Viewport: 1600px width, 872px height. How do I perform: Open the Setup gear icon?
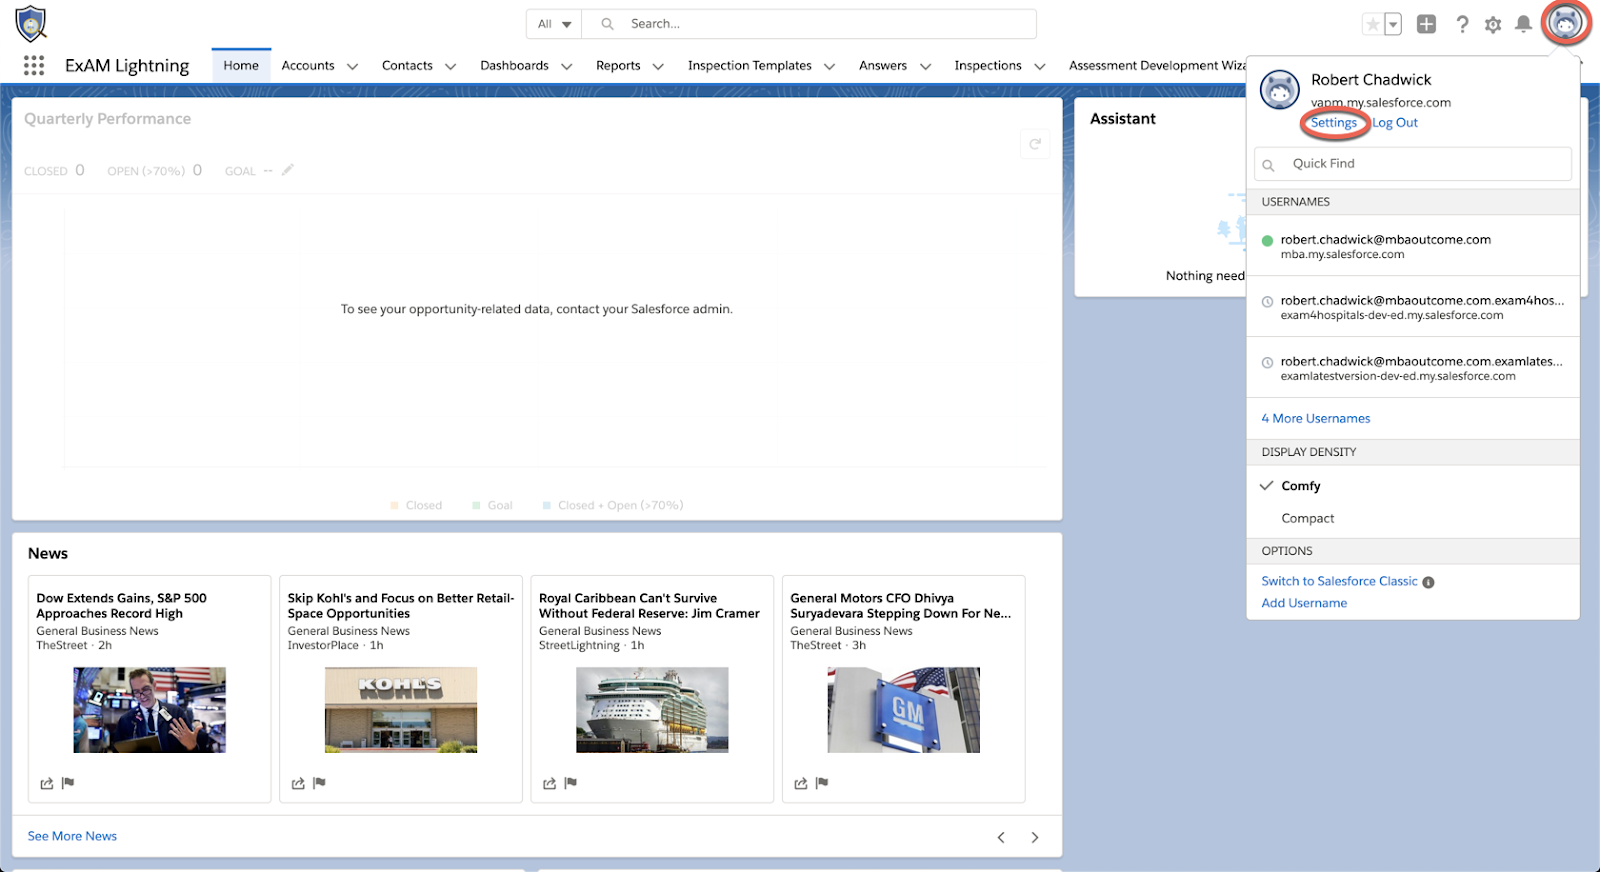(x=1493, y=24)
